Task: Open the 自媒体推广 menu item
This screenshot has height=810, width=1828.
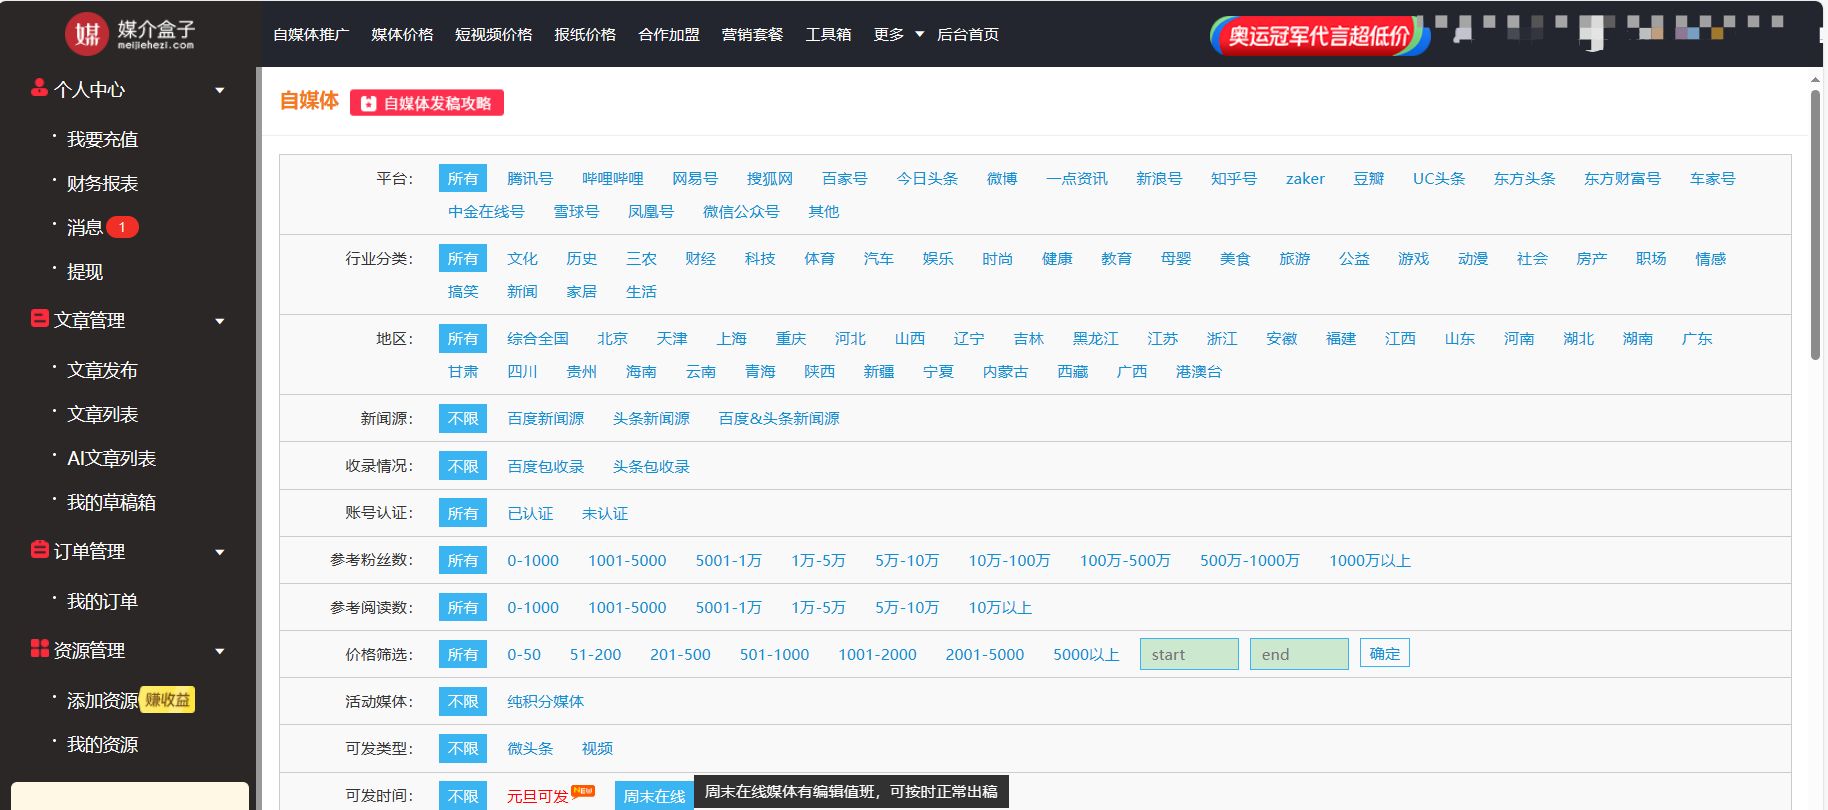Action: coord(311,34)
